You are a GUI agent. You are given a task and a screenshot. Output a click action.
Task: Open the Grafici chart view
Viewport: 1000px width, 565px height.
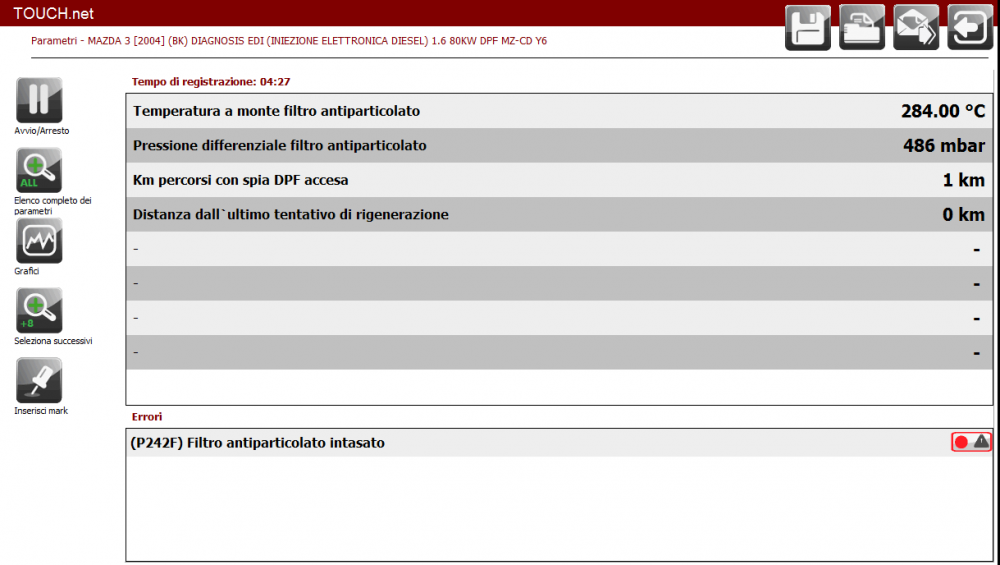[39, 240]
